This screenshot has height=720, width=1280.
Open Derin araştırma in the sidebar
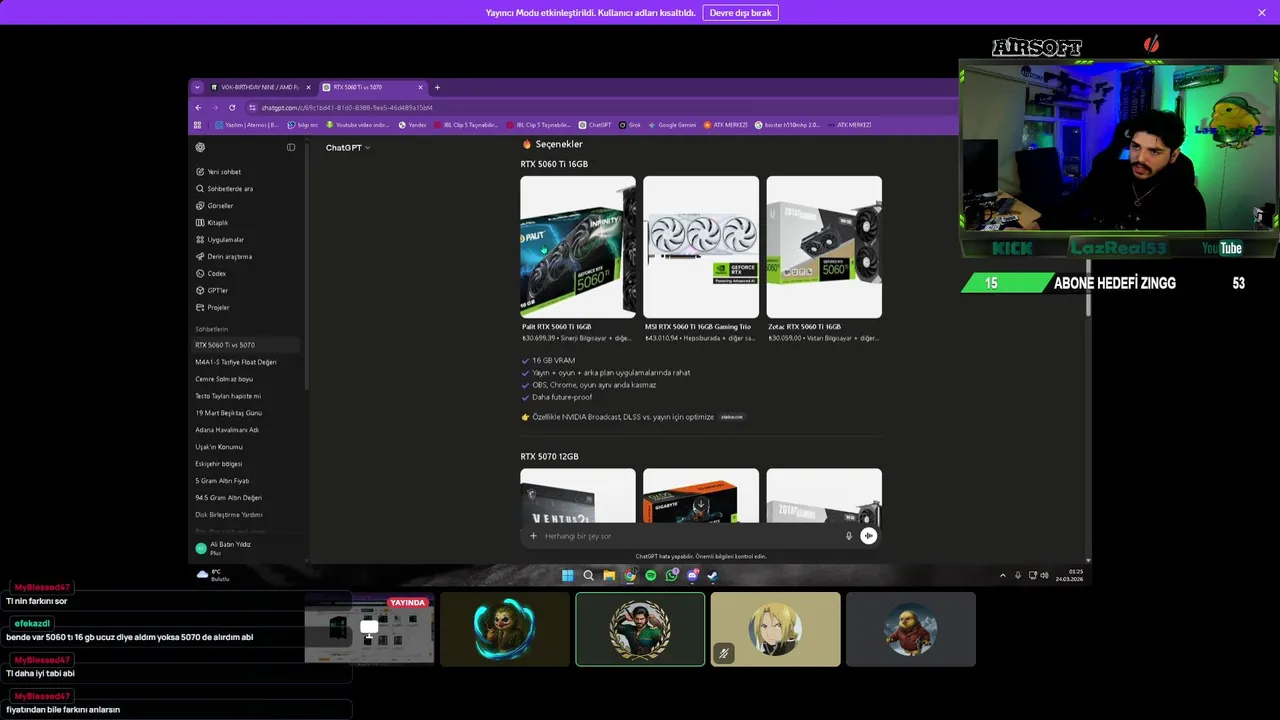246,257
